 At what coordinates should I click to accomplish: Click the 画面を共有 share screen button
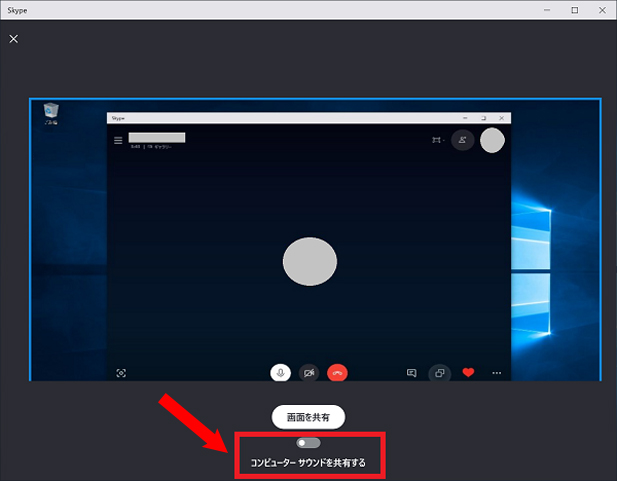click(308, 417)
